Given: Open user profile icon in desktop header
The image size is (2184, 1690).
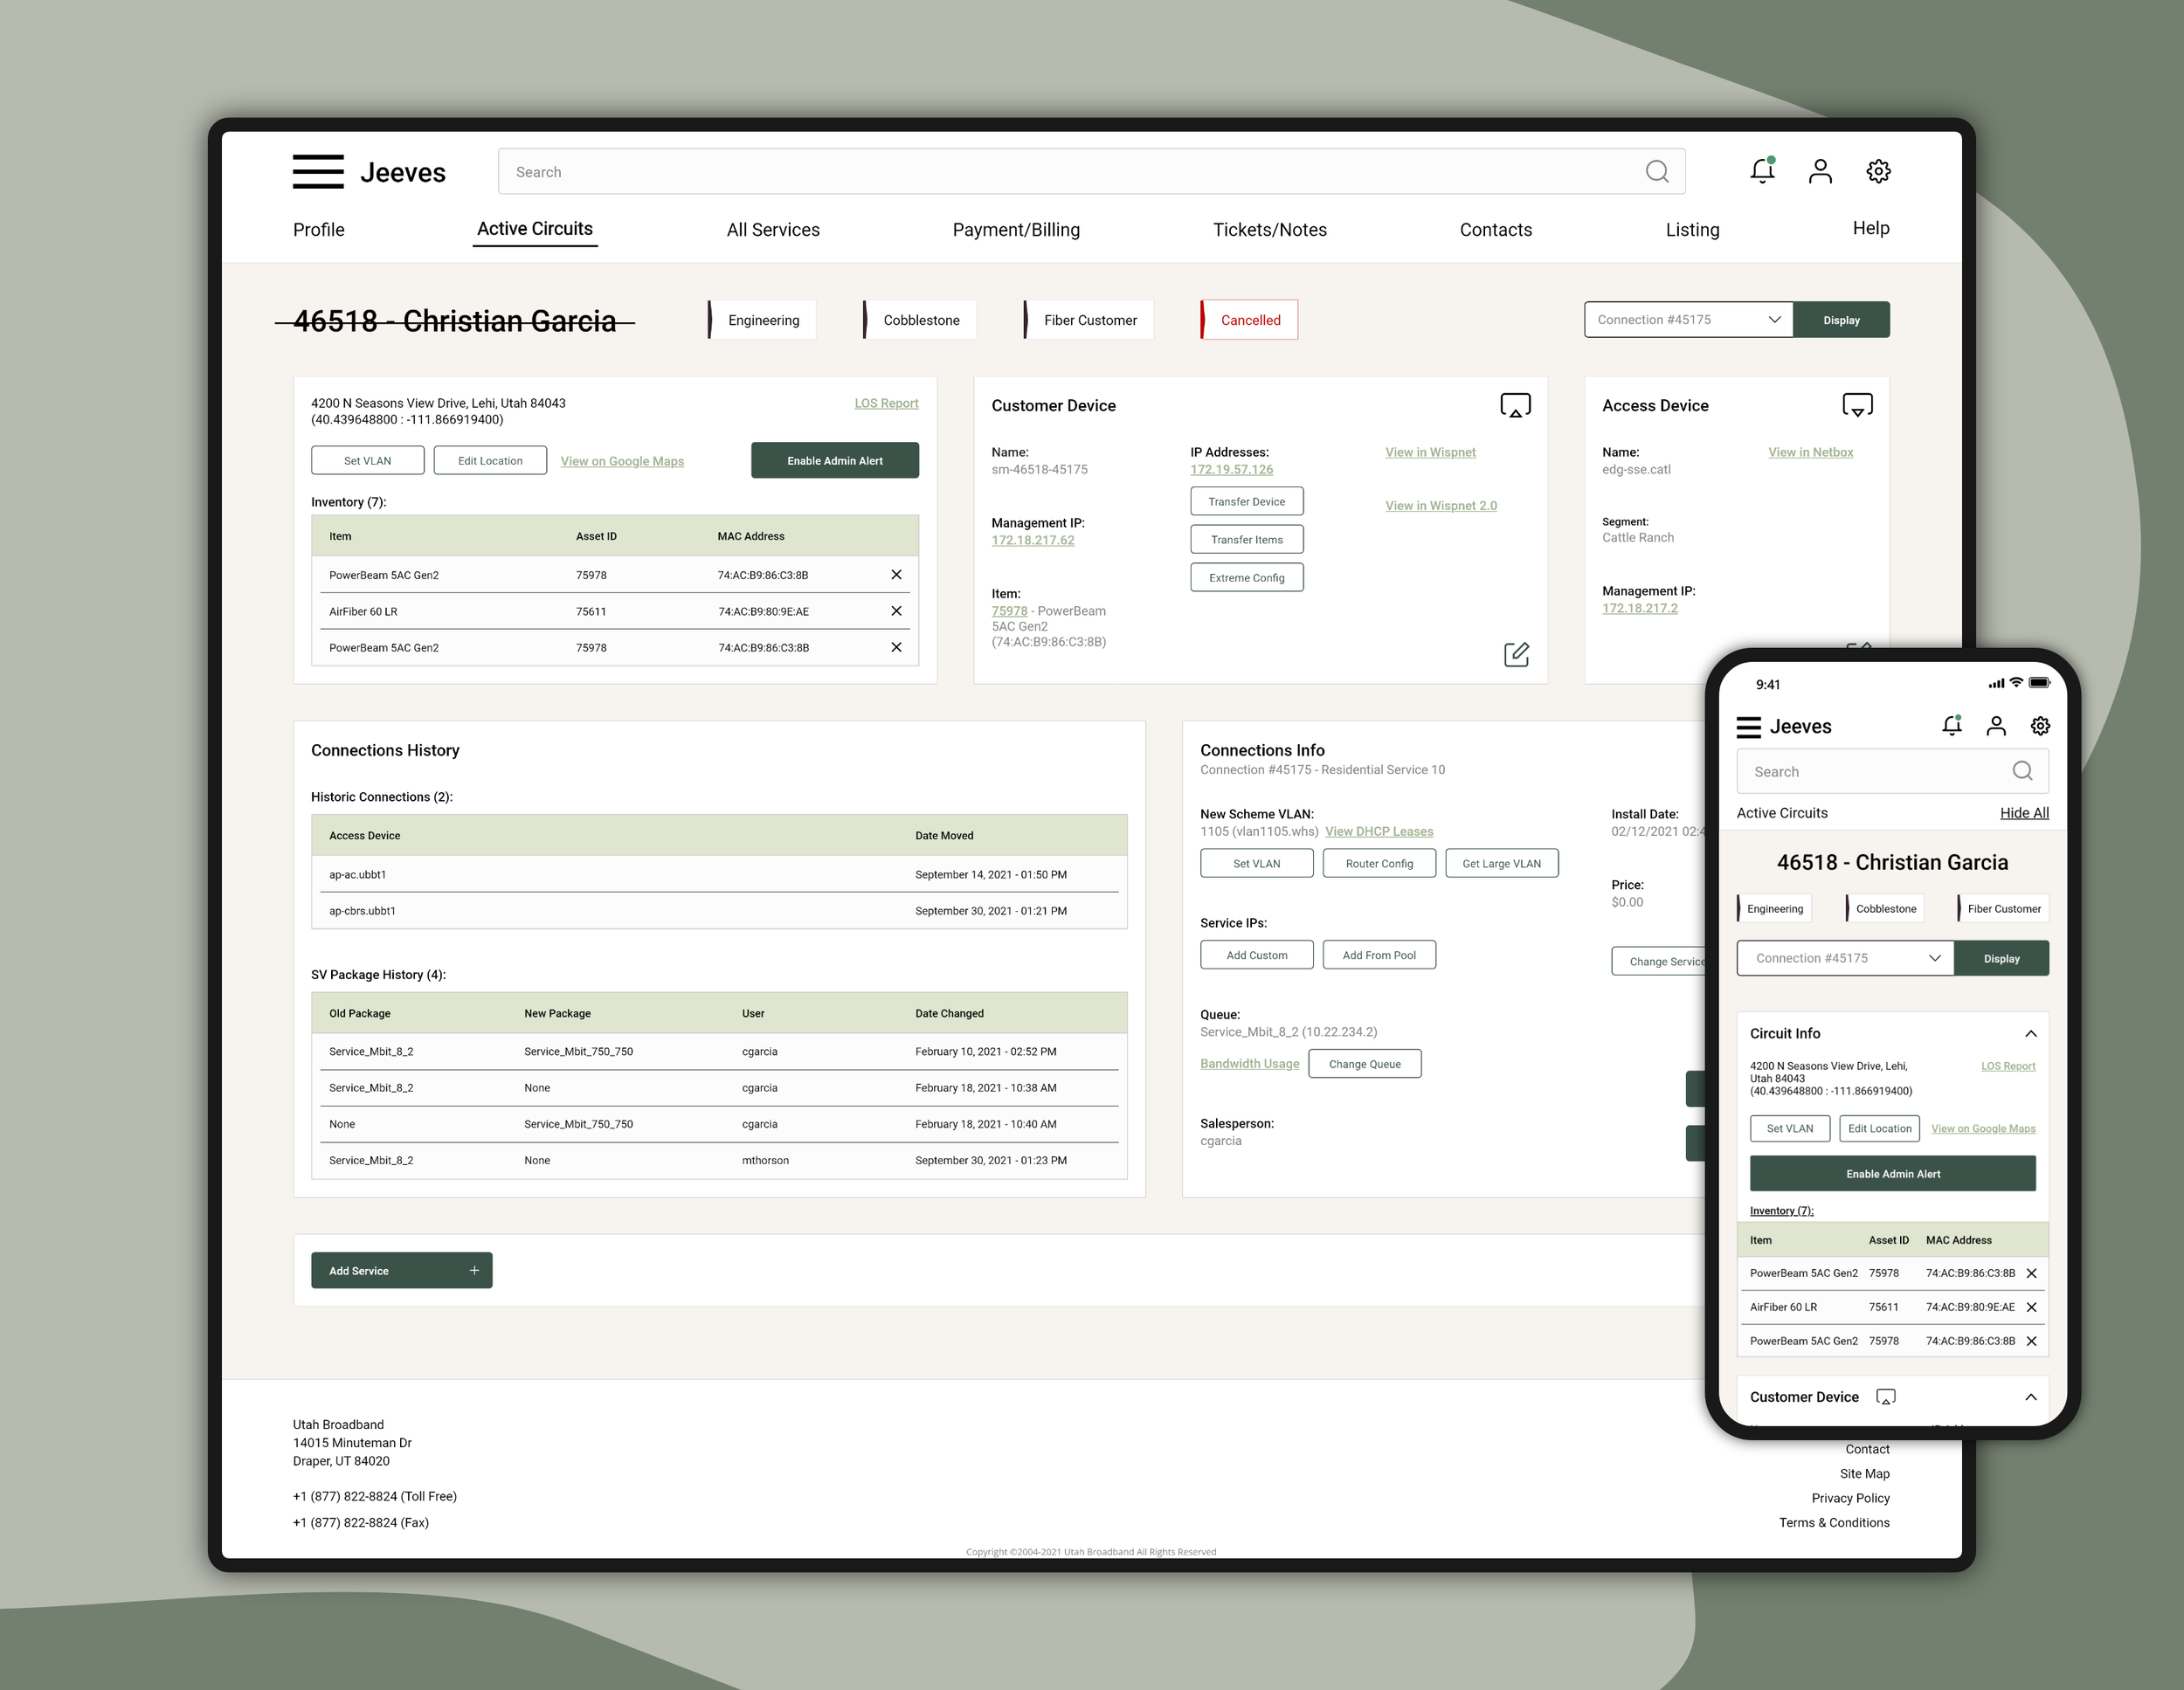Looking at the screenshot, I should pyautogui.click(x=1820, y=171).
